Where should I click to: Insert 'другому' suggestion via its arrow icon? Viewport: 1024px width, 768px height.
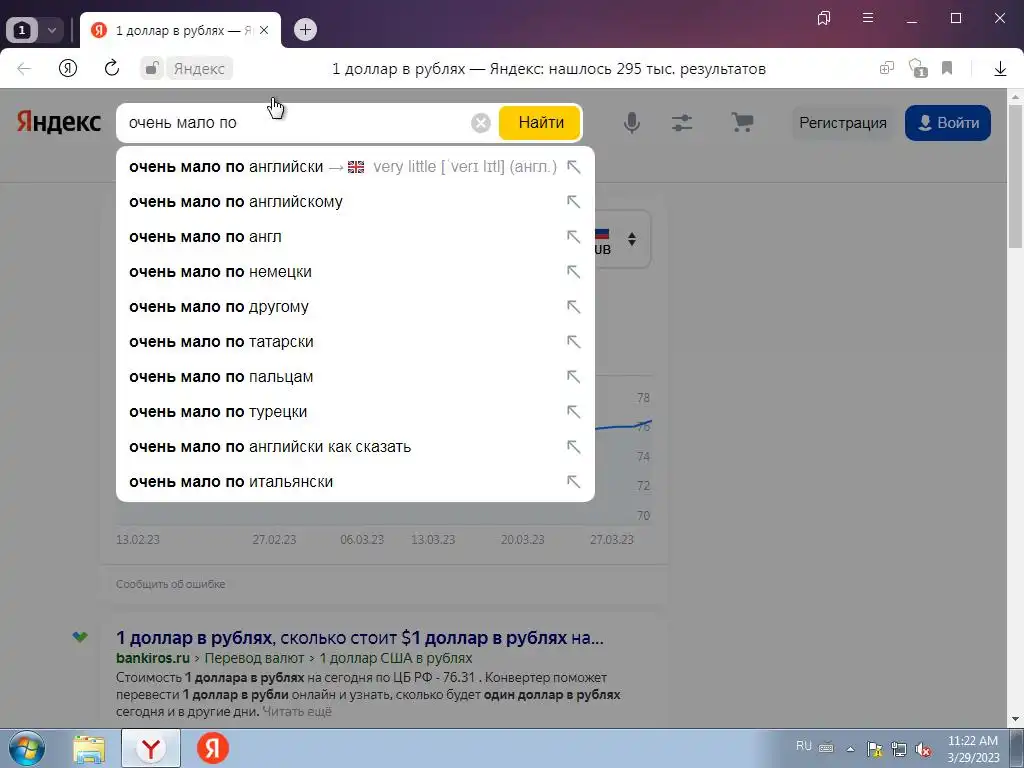(573, 307)
